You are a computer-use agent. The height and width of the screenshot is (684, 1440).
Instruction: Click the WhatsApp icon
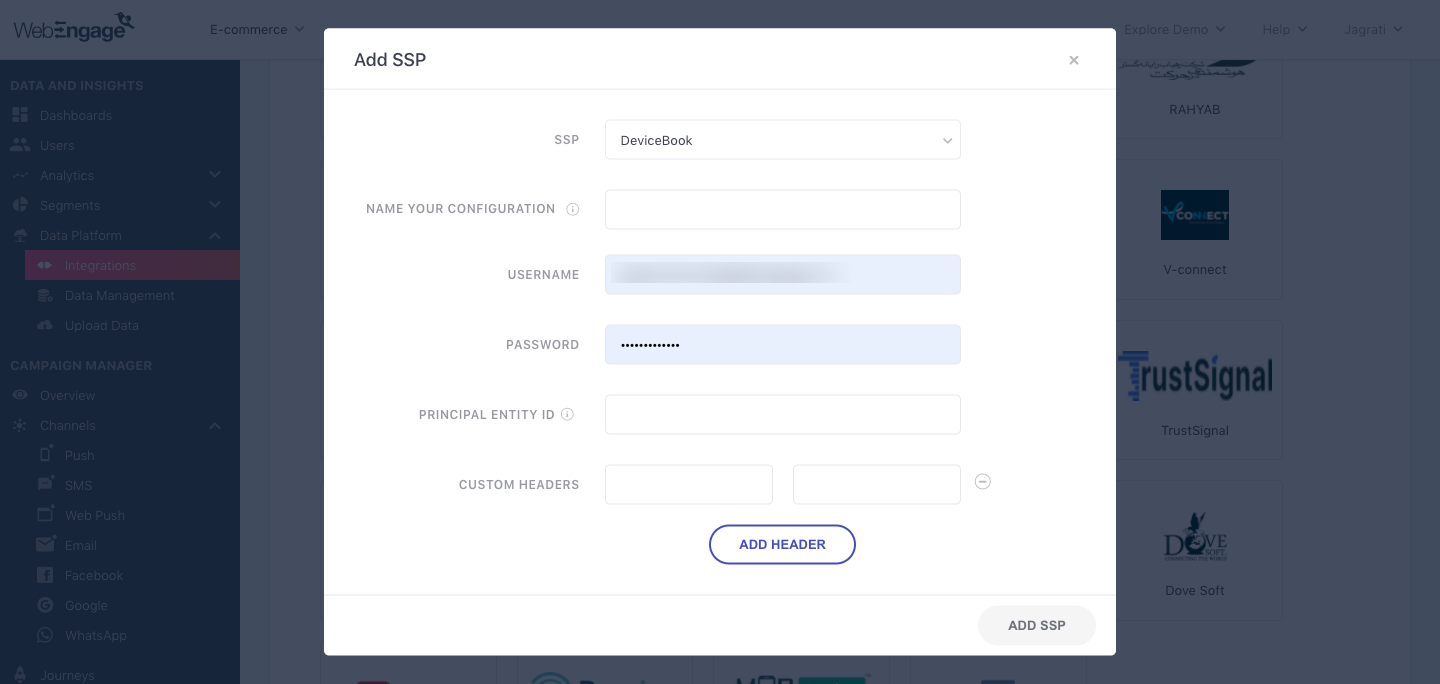pyautogui.click(x=45, y=635)
